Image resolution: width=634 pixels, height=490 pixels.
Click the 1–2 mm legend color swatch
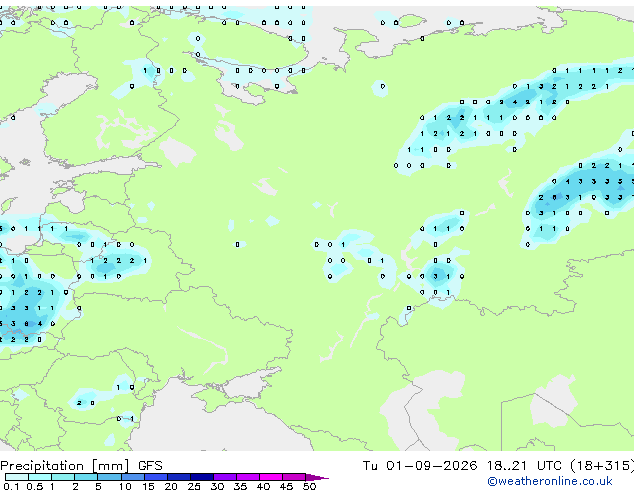pos(63,477)
